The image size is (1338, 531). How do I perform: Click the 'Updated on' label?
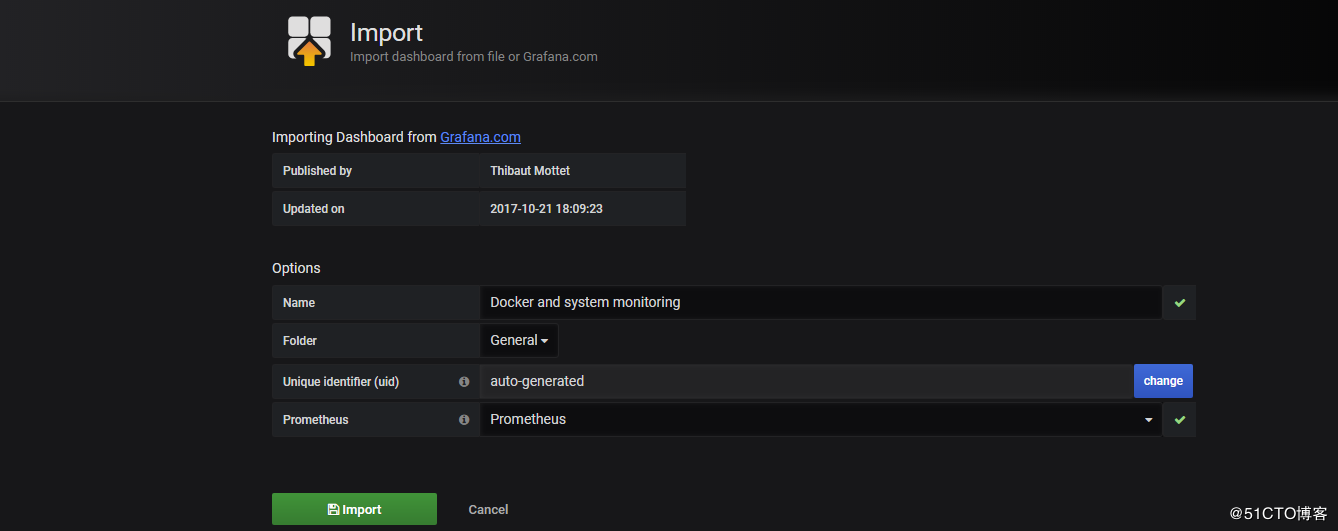(x=313, y=209)
